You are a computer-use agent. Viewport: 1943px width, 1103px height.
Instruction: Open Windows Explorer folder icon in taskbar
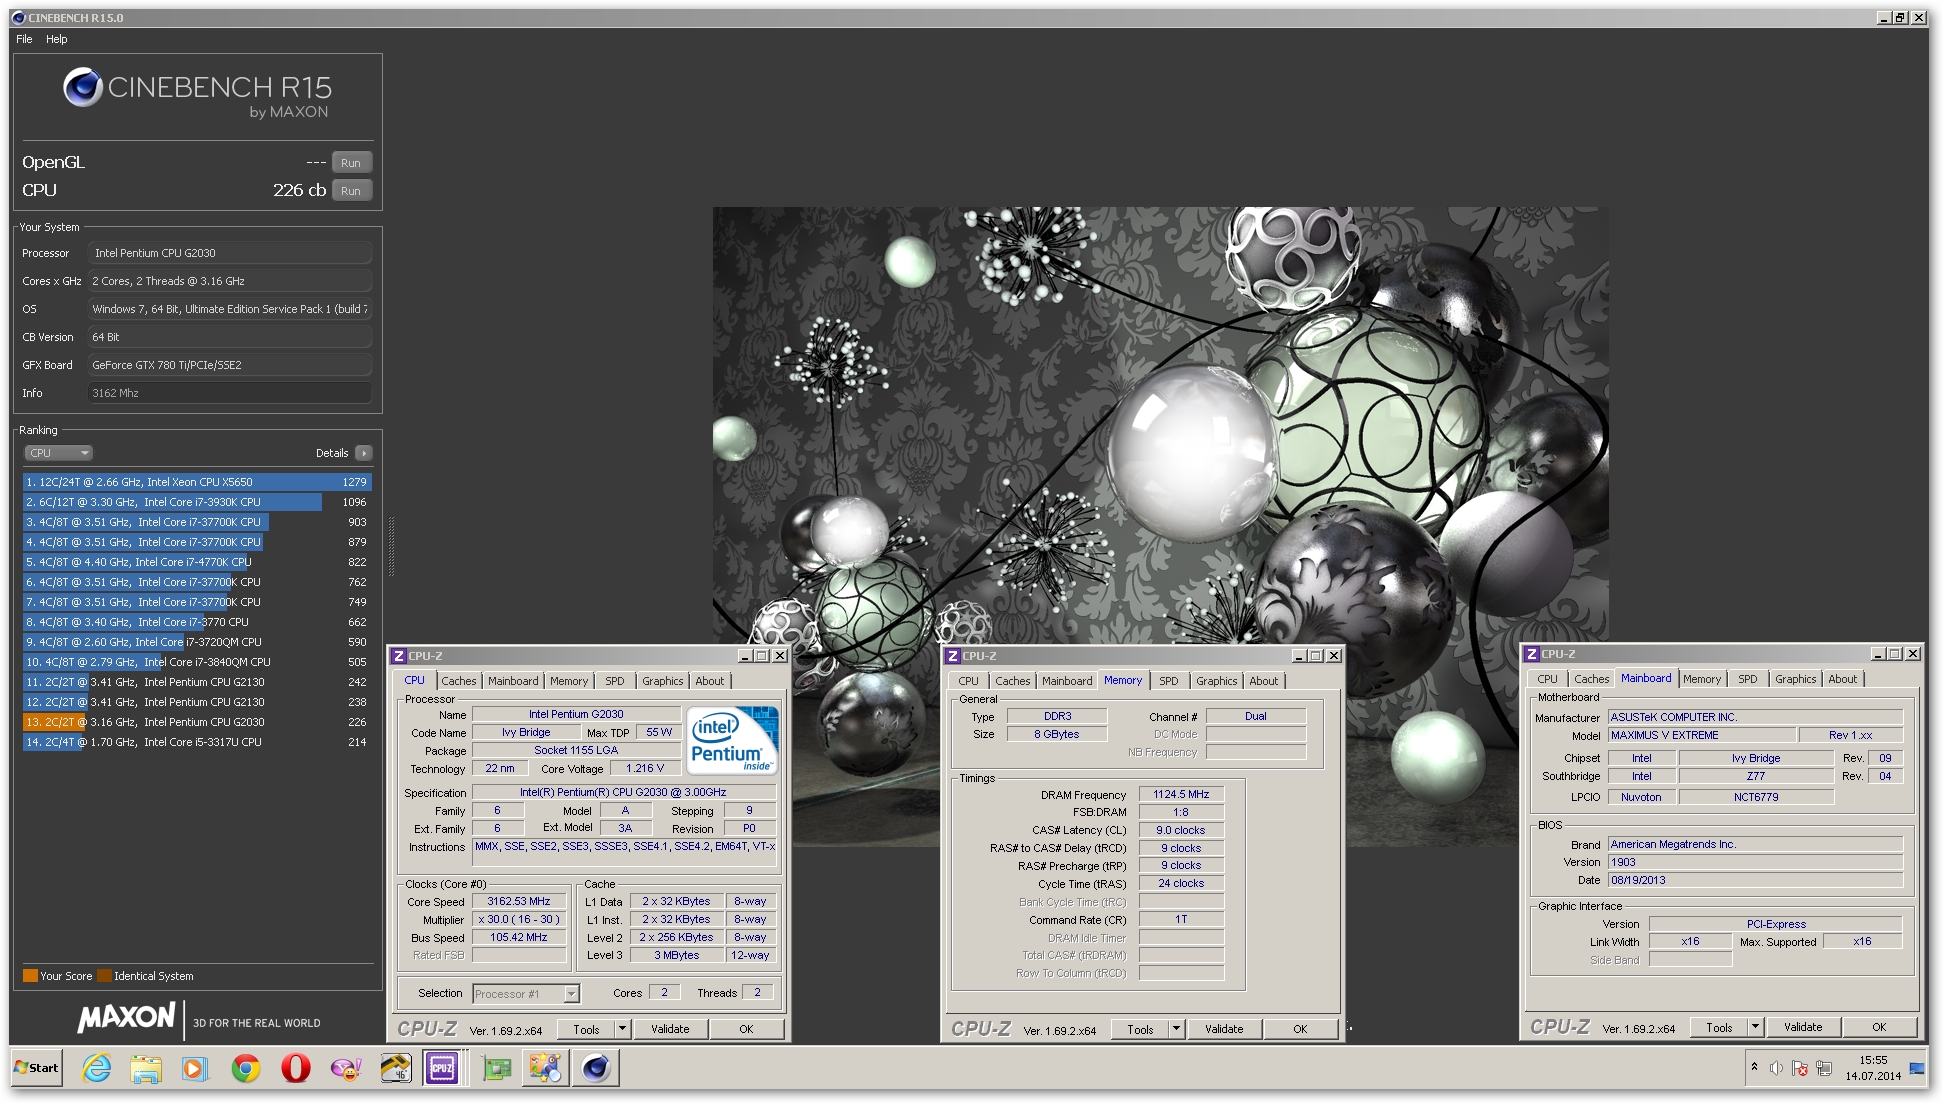[146, 1068]
